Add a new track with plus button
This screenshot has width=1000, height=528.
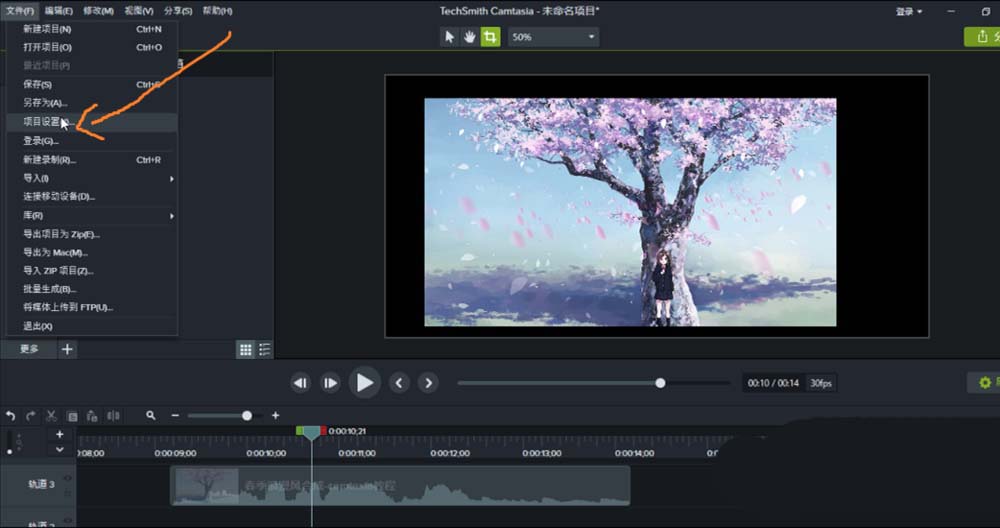coord(59,434)
